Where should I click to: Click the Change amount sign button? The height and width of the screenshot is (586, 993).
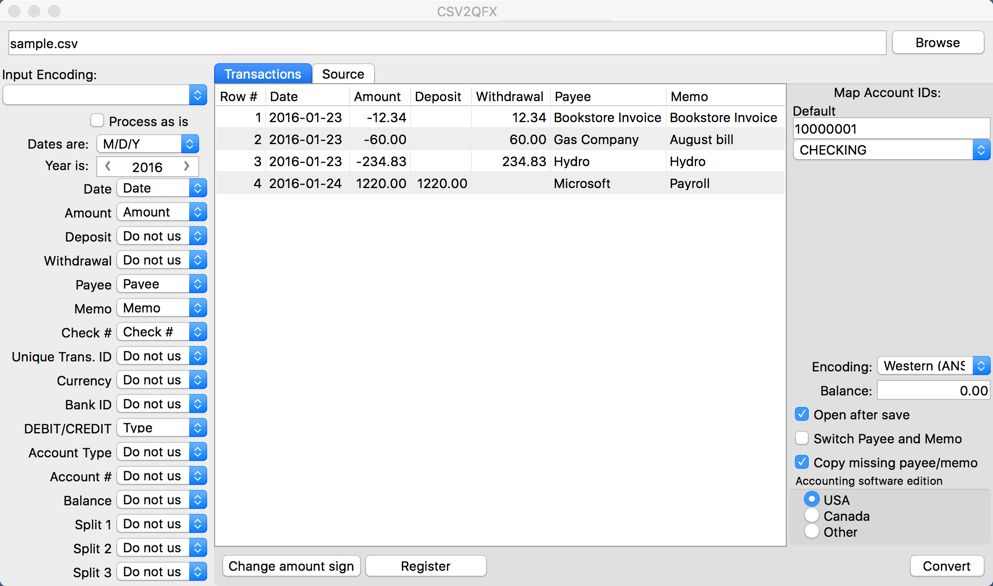click(291, 566)
